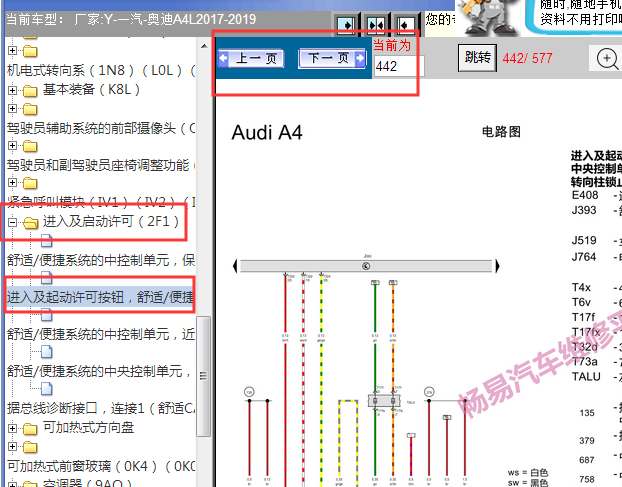Screen dimensions: 622x487
Task: Go to the next page (下一页)
Action: [x=332, y=59]
